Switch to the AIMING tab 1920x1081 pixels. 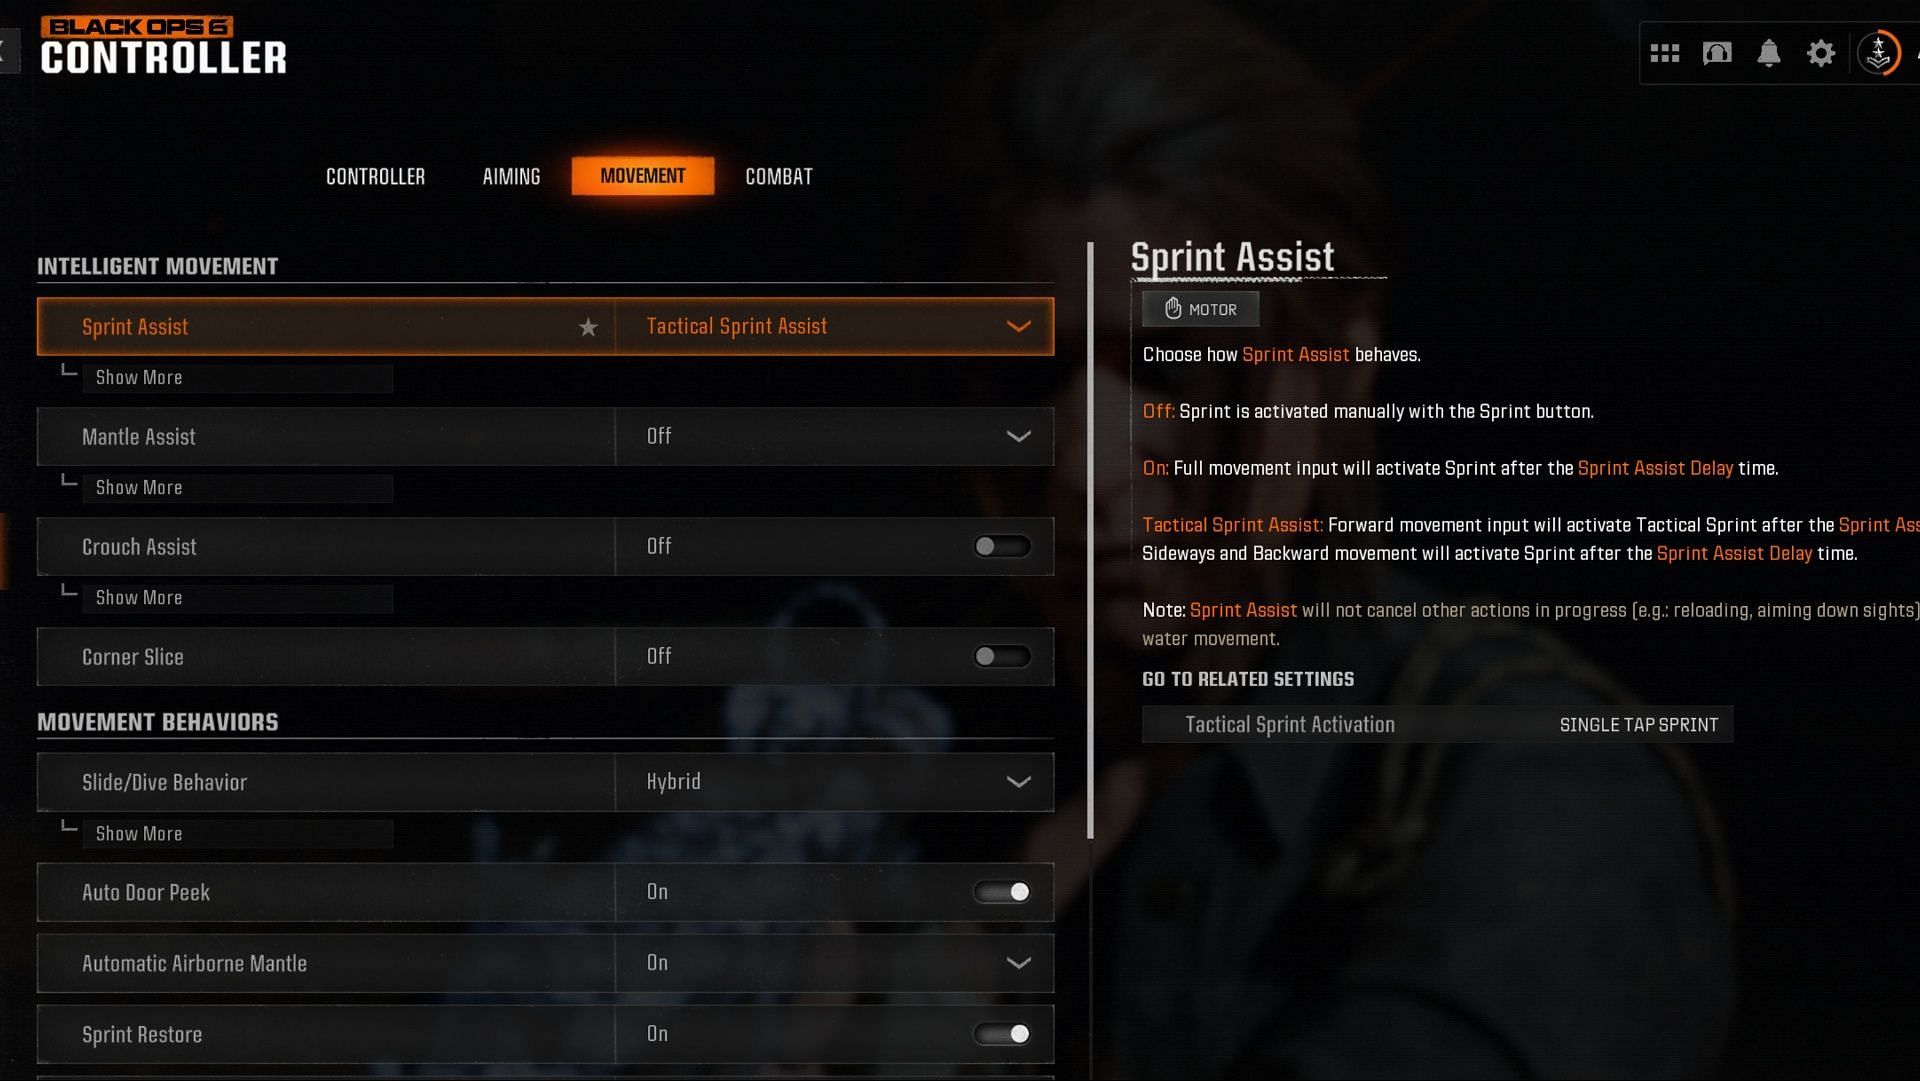pyautogui.click(x=512, y=174)
